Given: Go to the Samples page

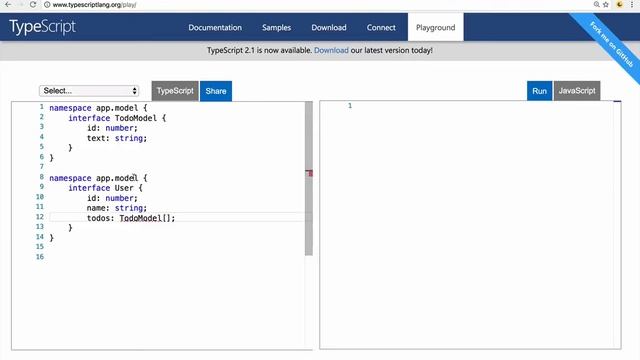Looking at the screenshot, I should [x=276, y=27].
